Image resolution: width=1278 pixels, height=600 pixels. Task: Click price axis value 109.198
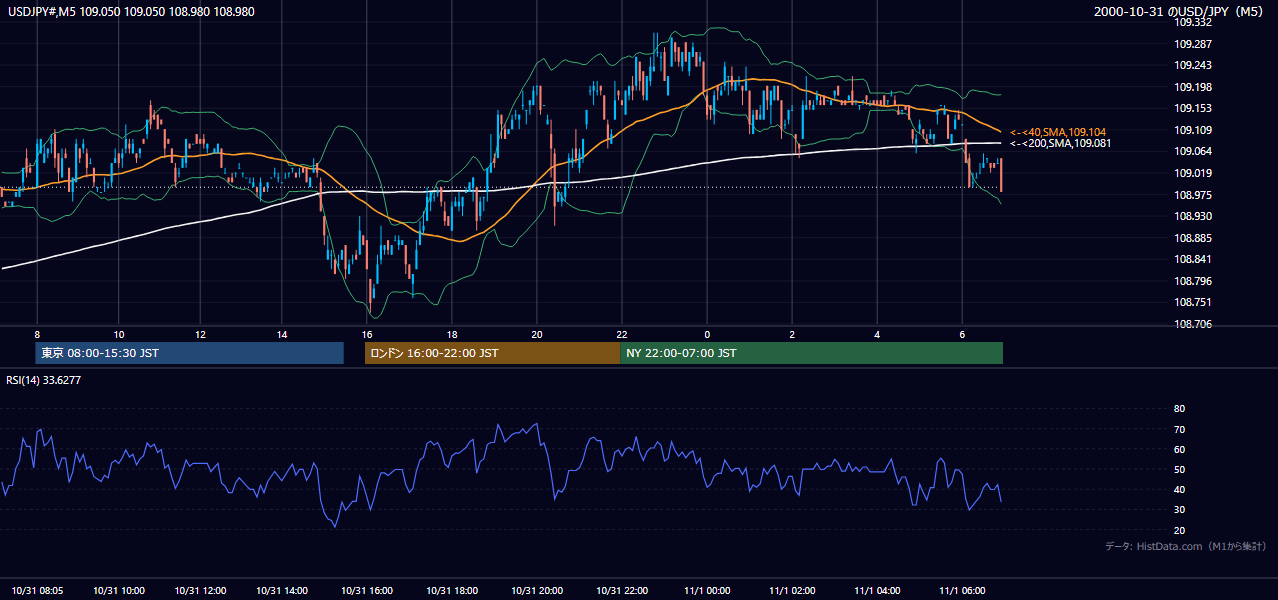(x=1193, y=87)
